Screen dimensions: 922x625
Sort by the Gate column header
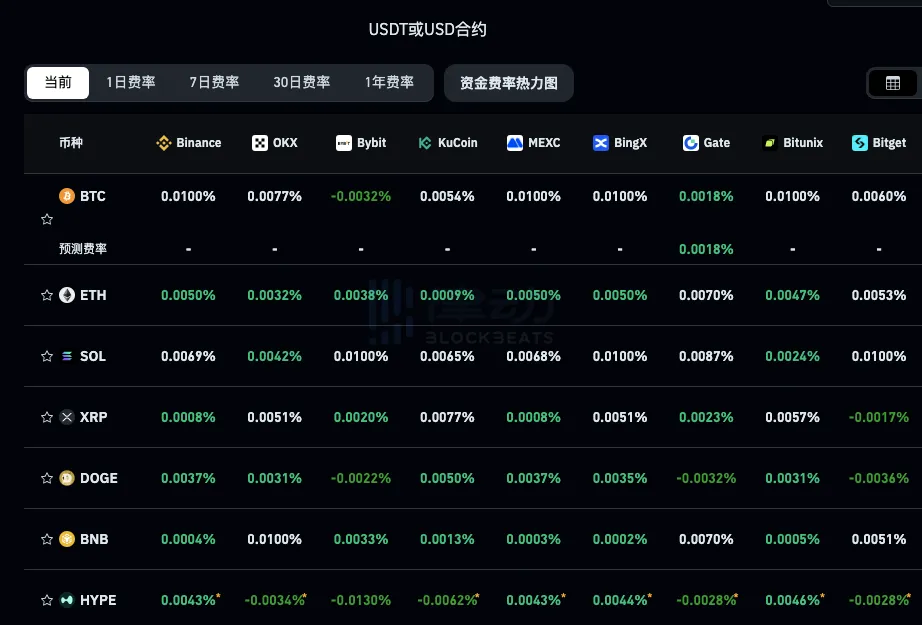(706, 143)
